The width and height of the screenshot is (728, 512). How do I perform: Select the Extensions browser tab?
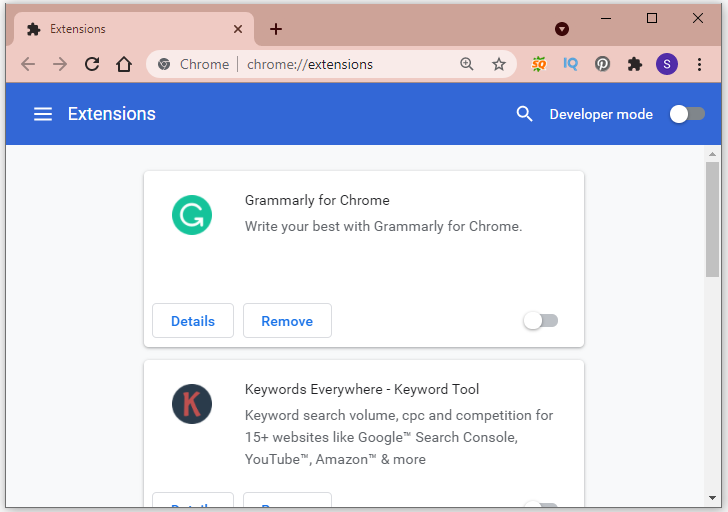click(x=134, y=29)
